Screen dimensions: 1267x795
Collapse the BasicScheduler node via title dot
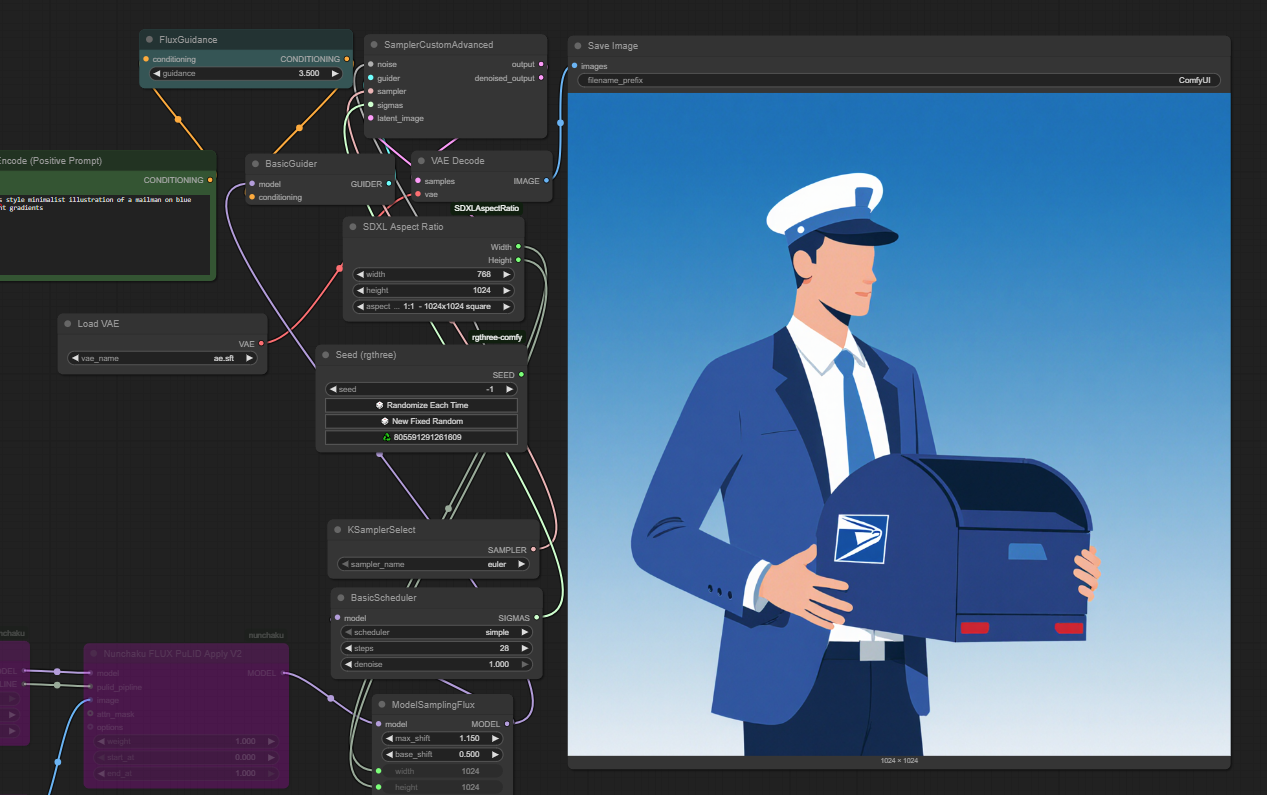point(341,598)
